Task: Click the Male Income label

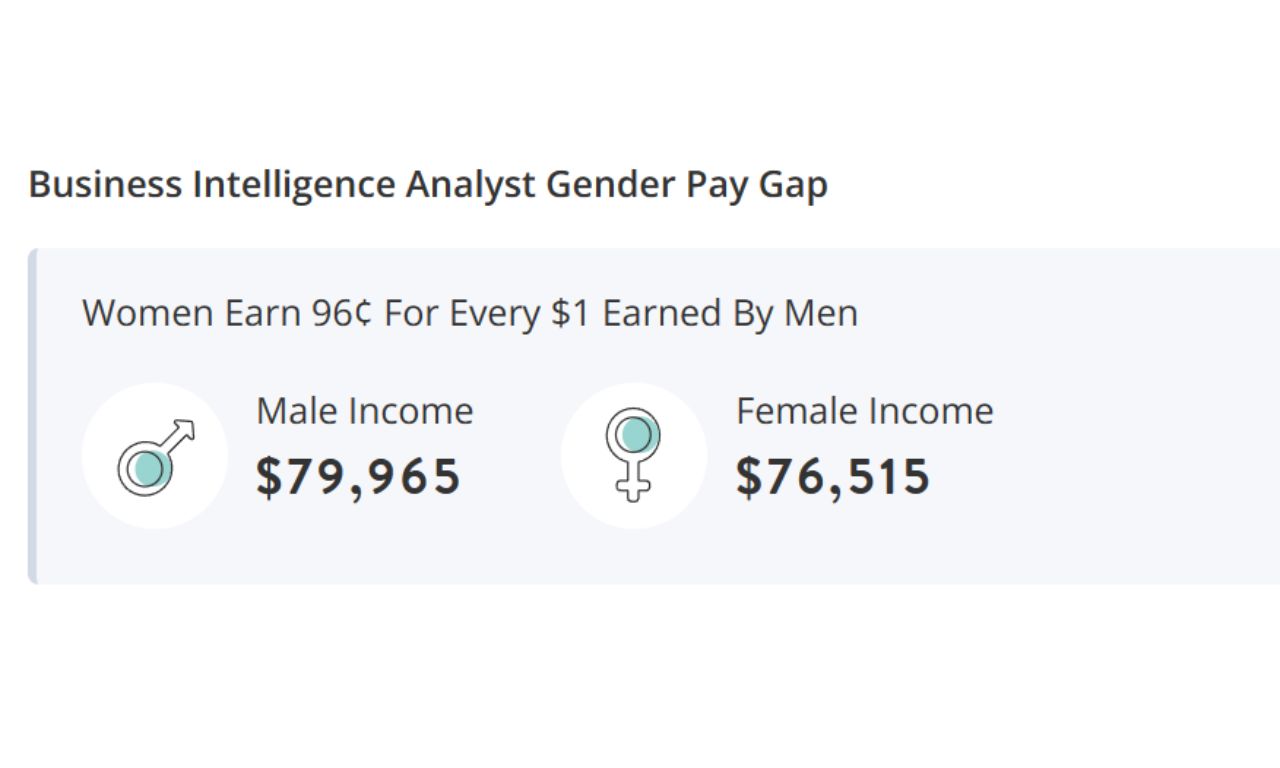Action: [365, 411]
